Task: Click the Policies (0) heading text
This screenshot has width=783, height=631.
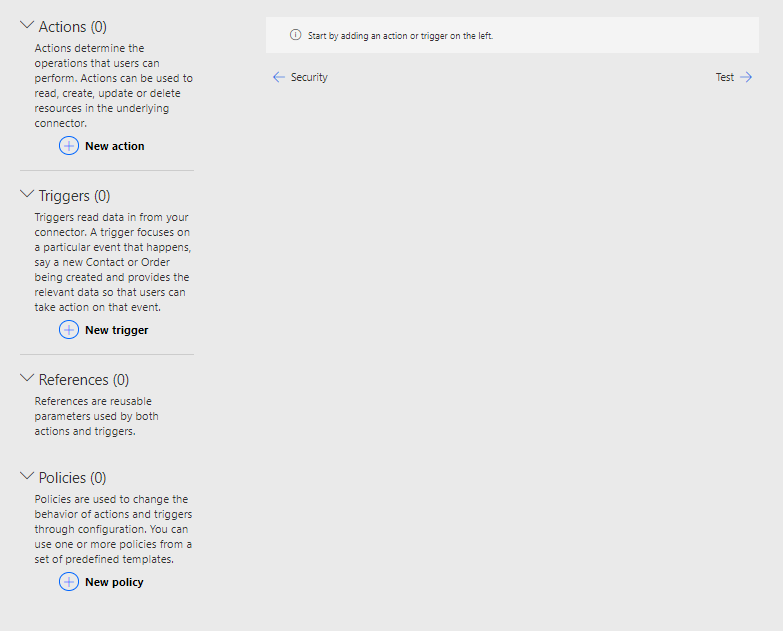Action: pos(72,478)
